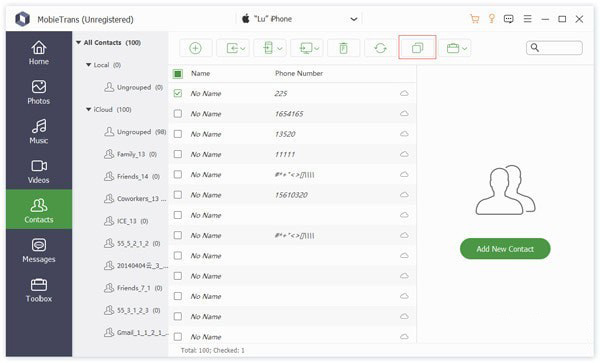Click cloud icon on 225 row
This screenshot has width=600, height=363.
pos(404,93)
